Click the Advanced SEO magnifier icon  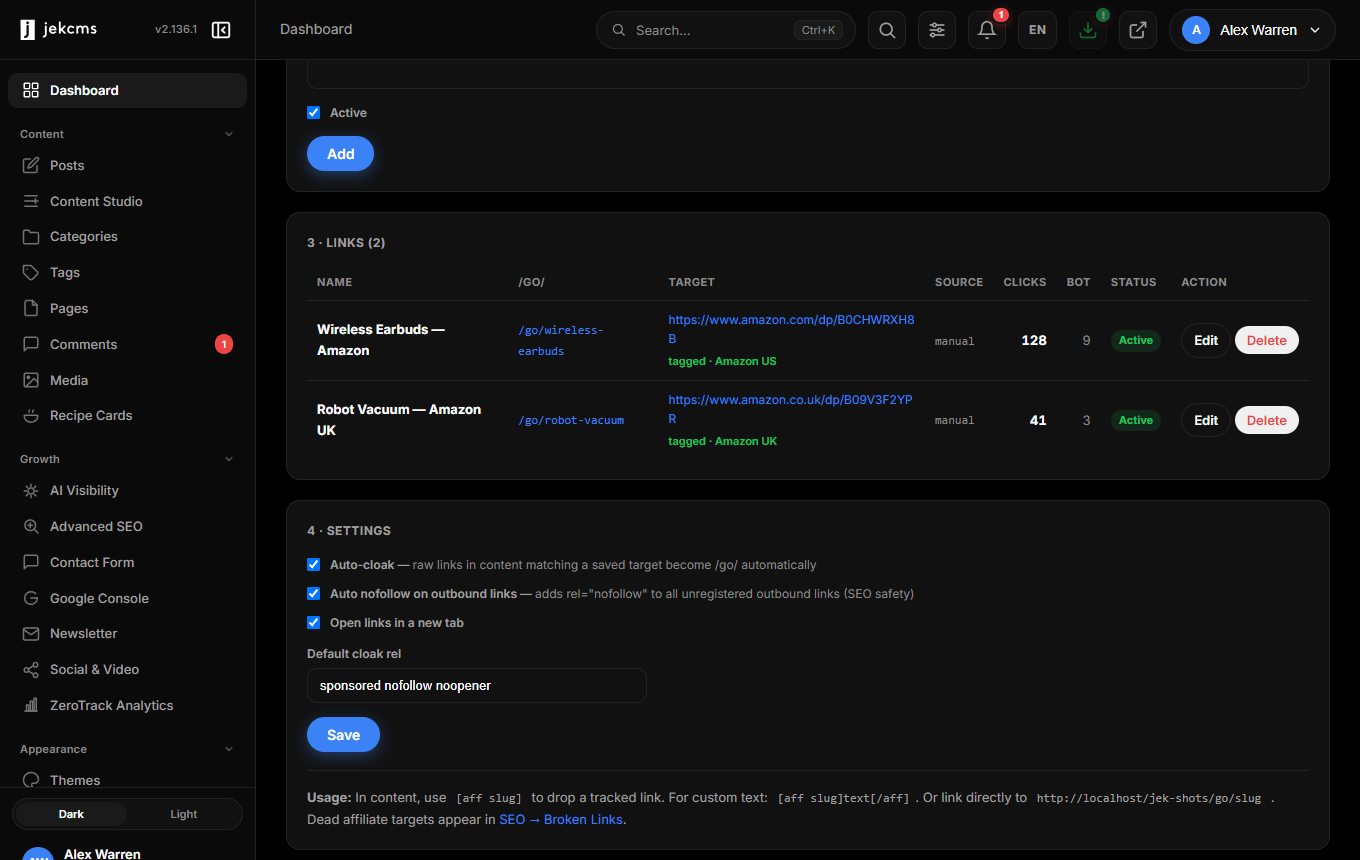click(x=31, y=526)
